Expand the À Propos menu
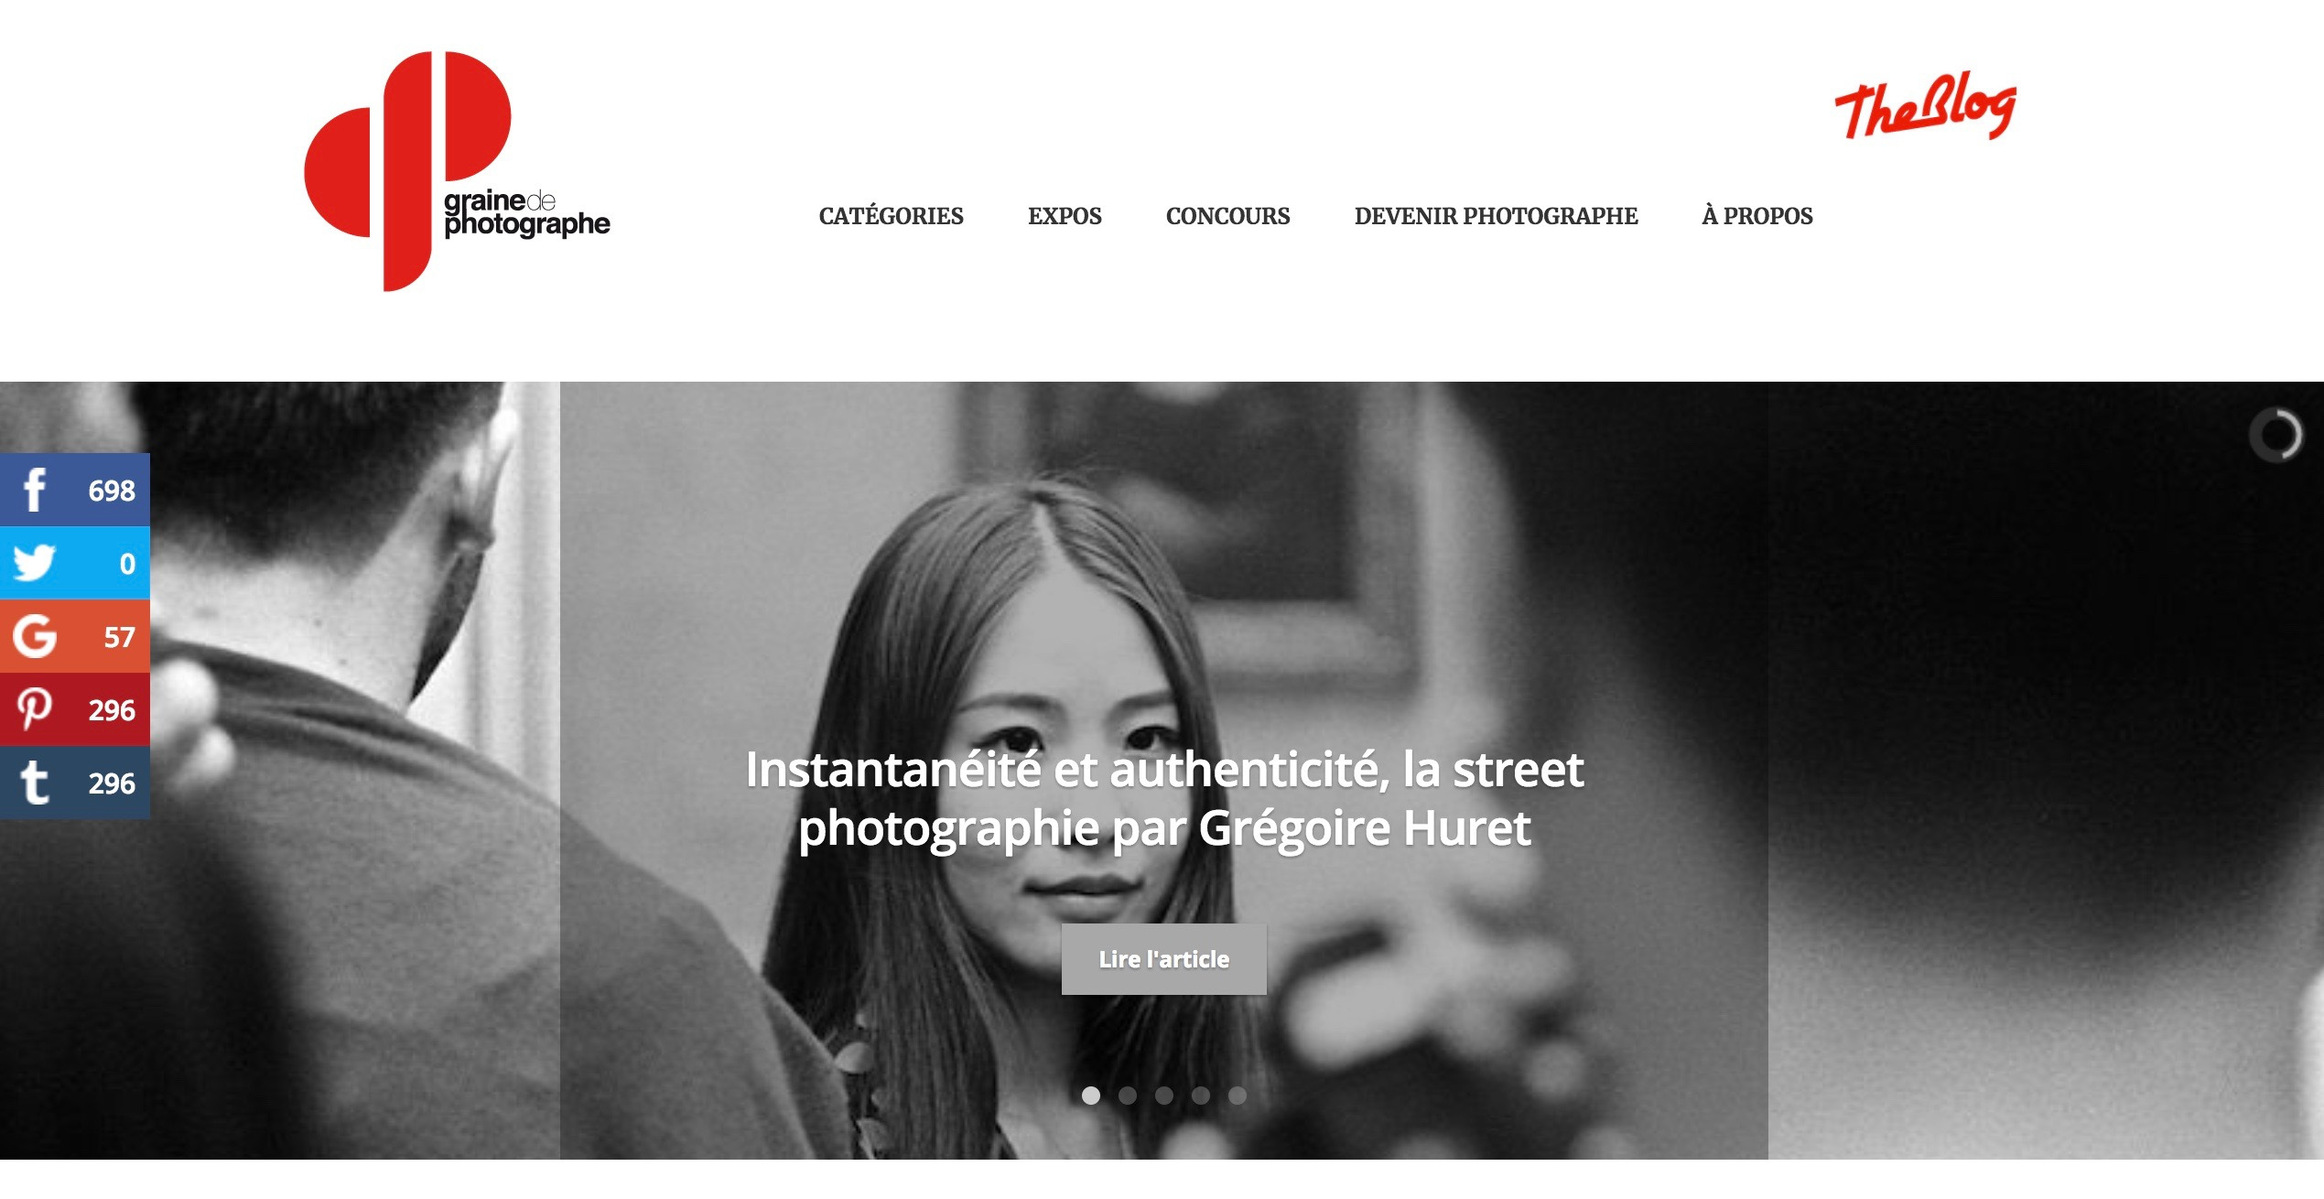This screenshot has height=1199, width=2324. pyautogui.click(x=1757, y=216)
